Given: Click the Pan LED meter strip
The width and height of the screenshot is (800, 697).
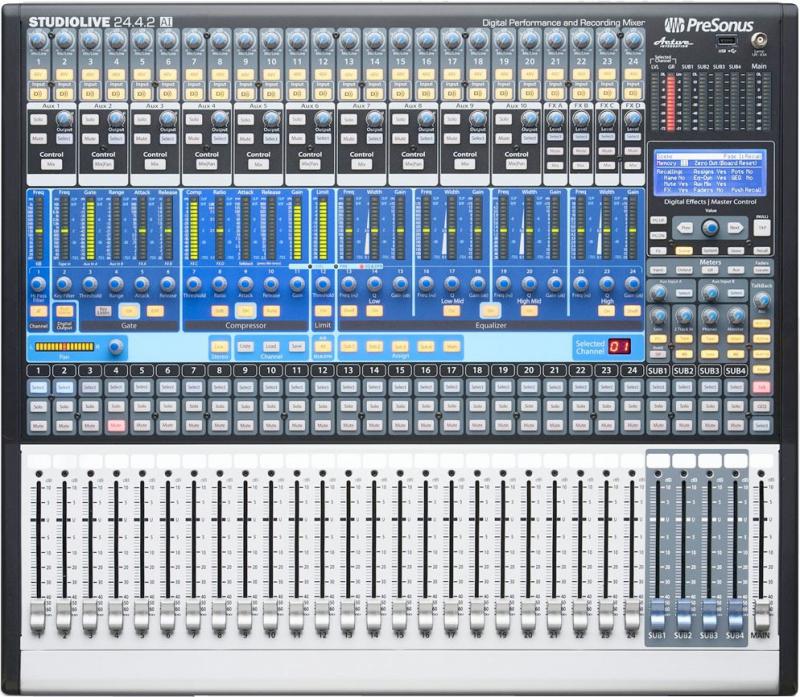Looking at the screenshot, I should pyautogui.click(x=65, y=347).
